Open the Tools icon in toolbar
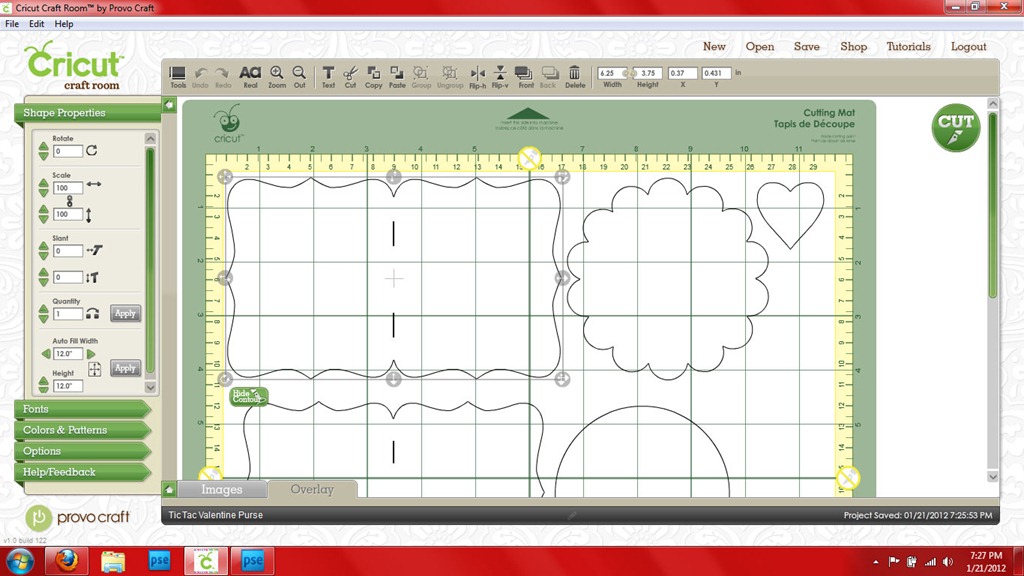Image resolution: width=1024 pixels, height=576 pixels. 178,76
